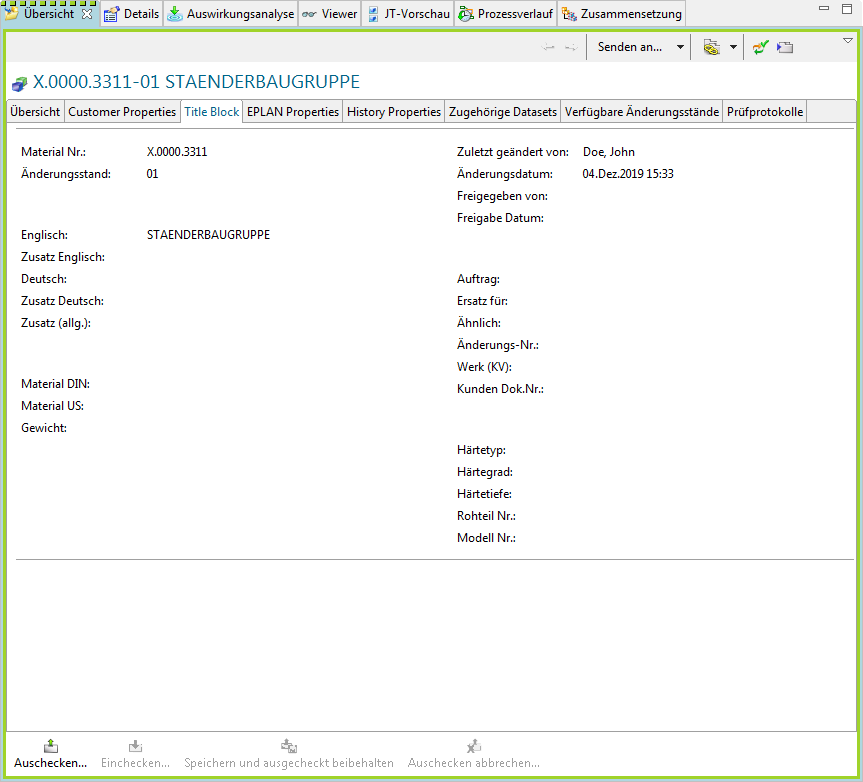Show the Verfügbare Änderungsstände sub-tab
Screen dimensions: 863x782
(x=641, y=112)
